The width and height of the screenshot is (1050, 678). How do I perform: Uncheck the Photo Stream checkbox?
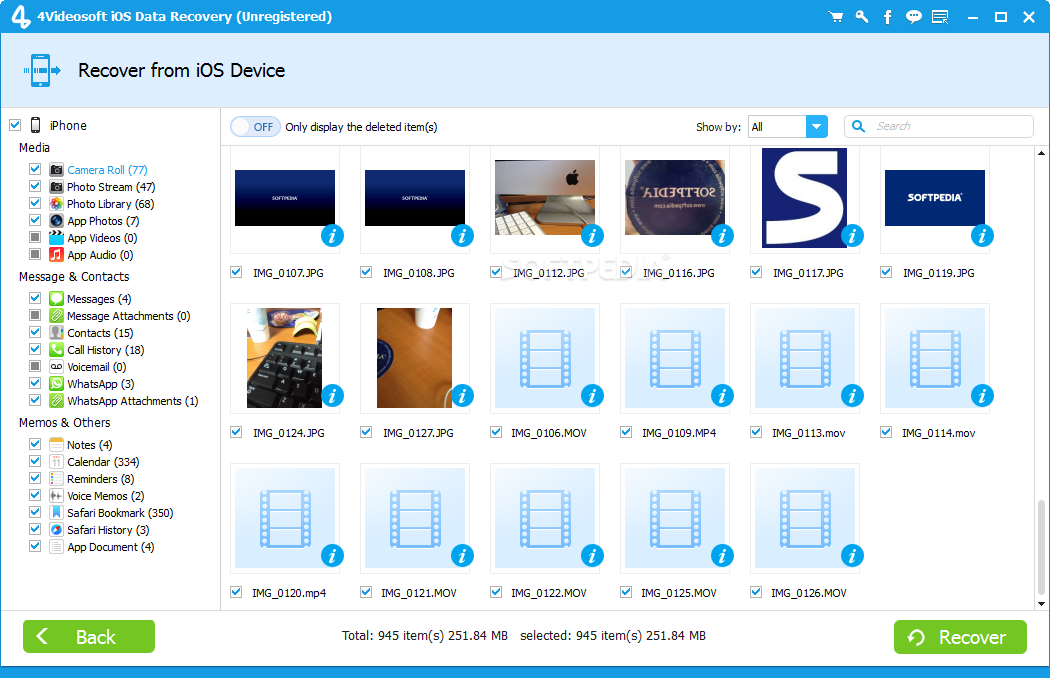click(x=35, y=186)
